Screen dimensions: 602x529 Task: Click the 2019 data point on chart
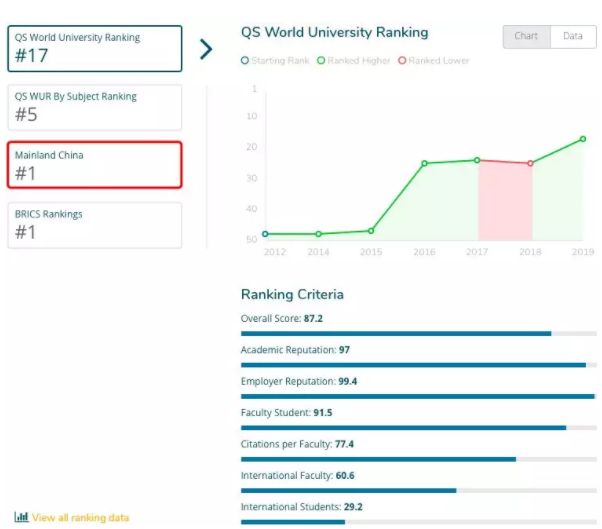[x=583, y=139]
